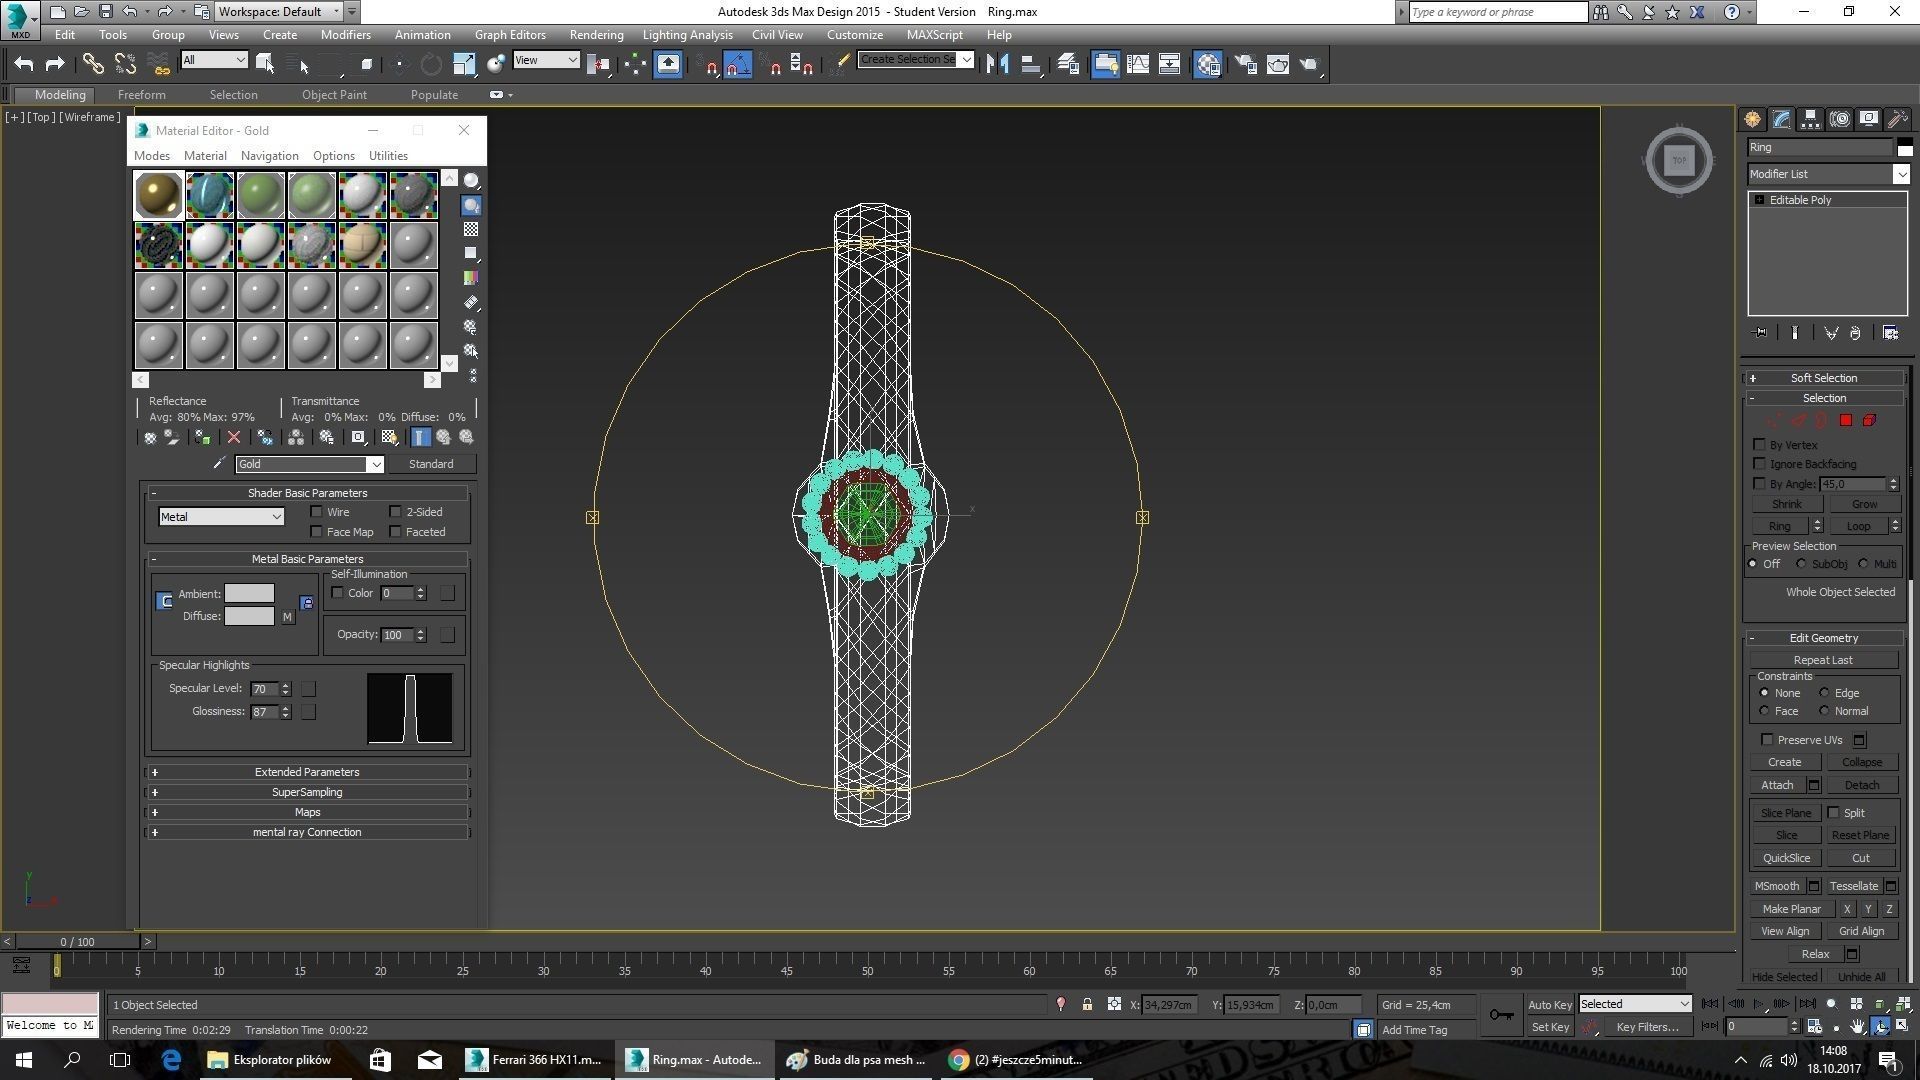Open the Material Editor from the main toolbar
The image size is (1920, 1080).
click(x=1207, y=64)
